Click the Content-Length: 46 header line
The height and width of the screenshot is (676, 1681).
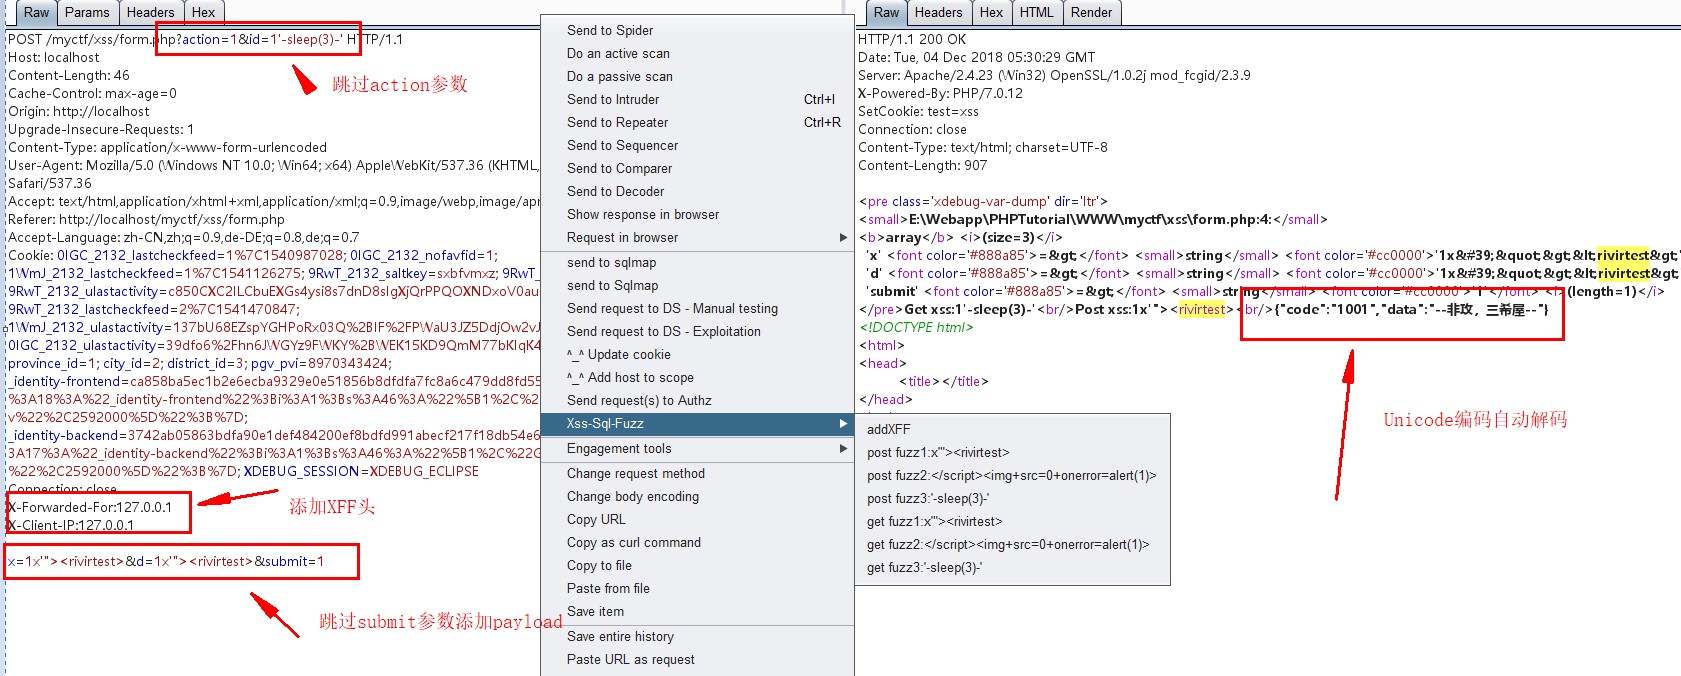69,75
